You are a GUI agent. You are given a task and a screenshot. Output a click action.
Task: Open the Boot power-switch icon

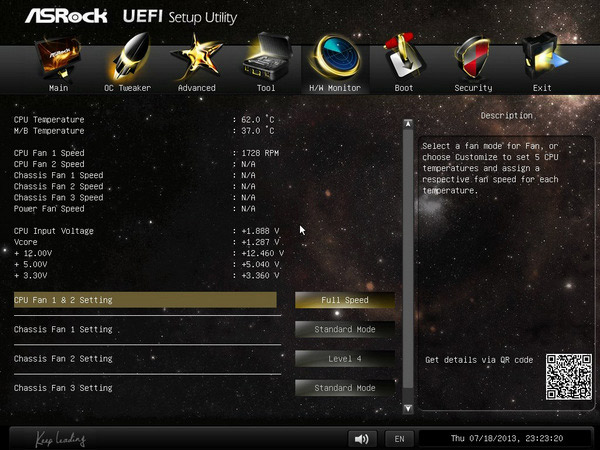pyautogui.click(x=404, y=60)
